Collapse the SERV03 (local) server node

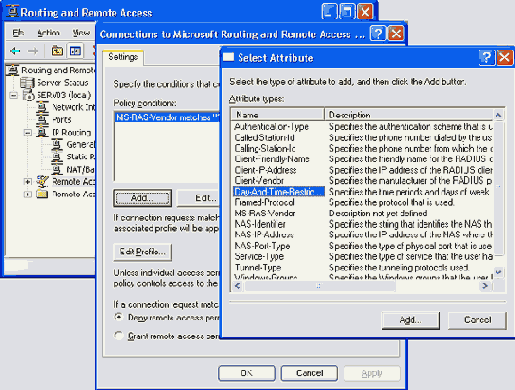13,96
